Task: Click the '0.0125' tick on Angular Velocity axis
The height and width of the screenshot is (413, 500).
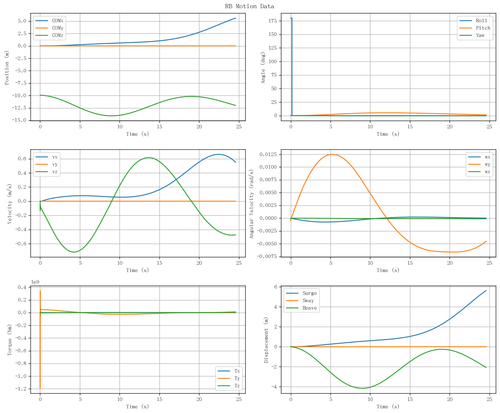Action: coord(269,154)
